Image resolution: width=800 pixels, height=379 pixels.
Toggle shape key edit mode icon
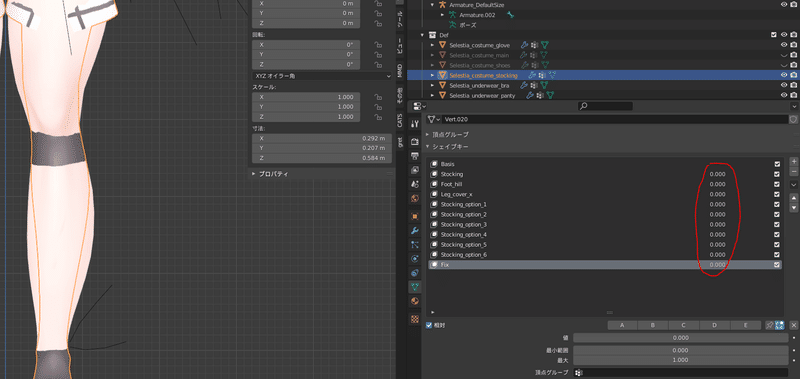(779, 325)
